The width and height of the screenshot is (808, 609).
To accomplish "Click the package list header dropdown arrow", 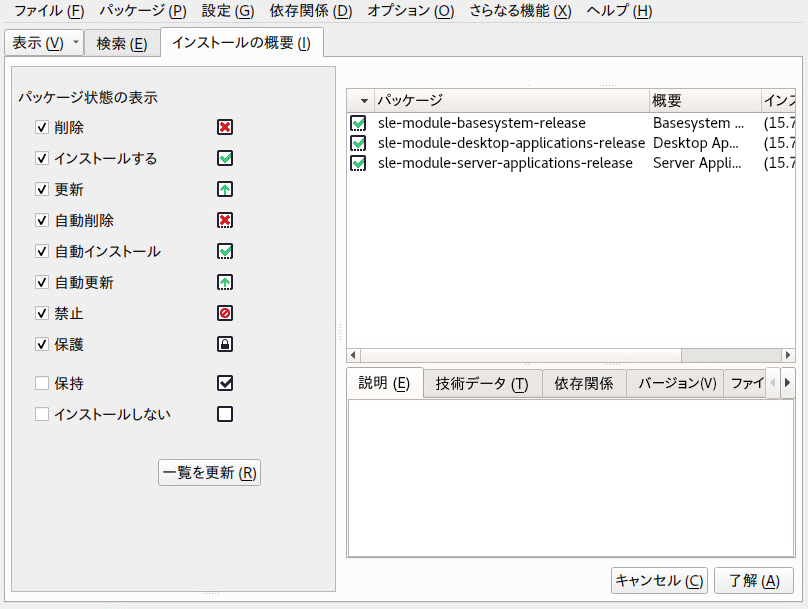I will click(364, 100).
